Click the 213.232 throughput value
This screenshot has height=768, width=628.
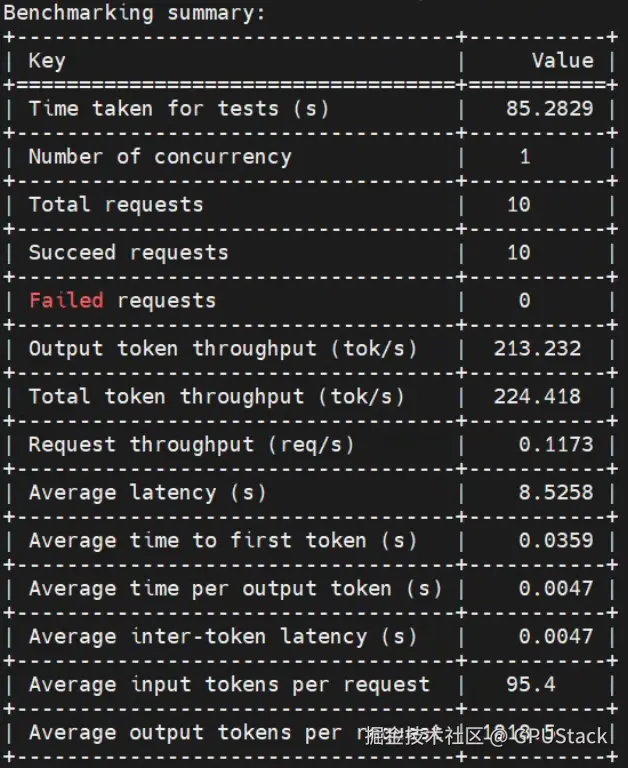(x=537, y=349)
